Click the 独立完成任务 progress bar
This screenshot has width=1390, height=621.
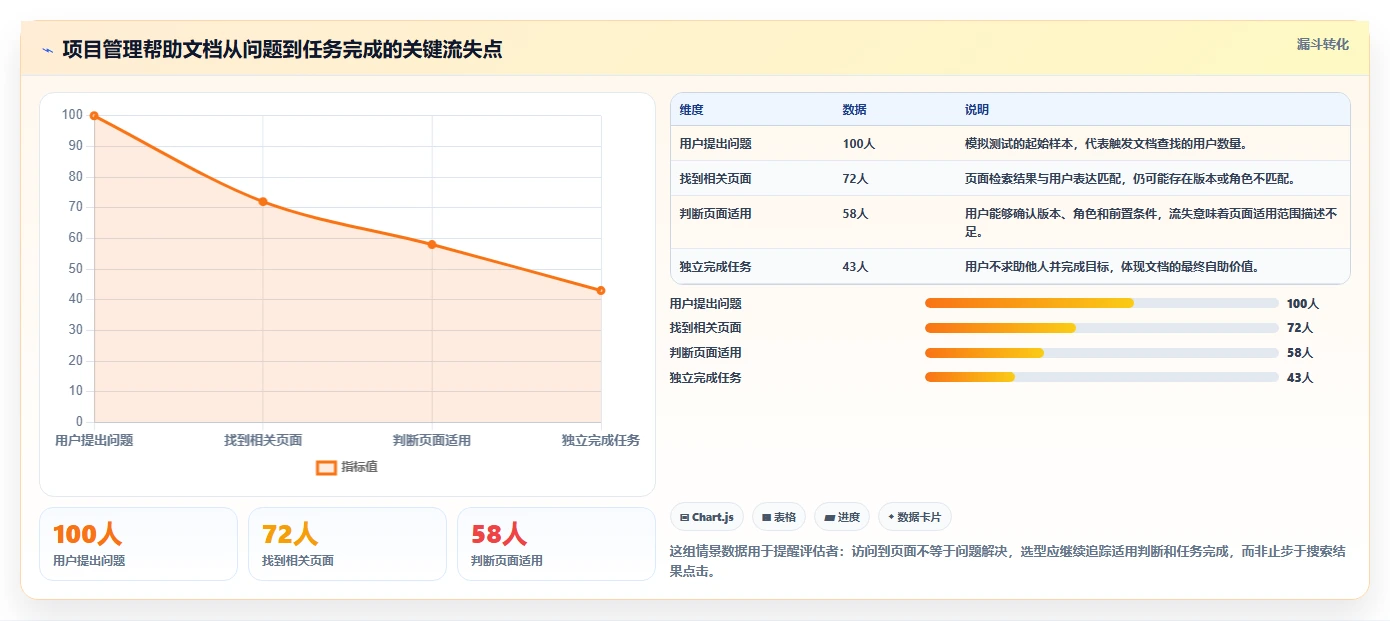coord(1102,377)
